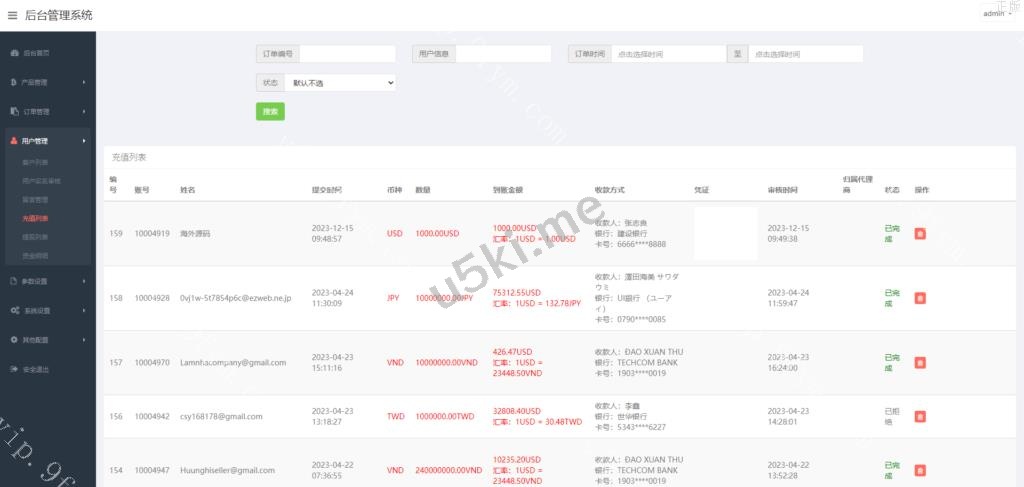Remove order 154 via red delete icon
Image resolution: width=1024 pixels, height=487 pixels.
pyautogui.click(x=920, y=470)
